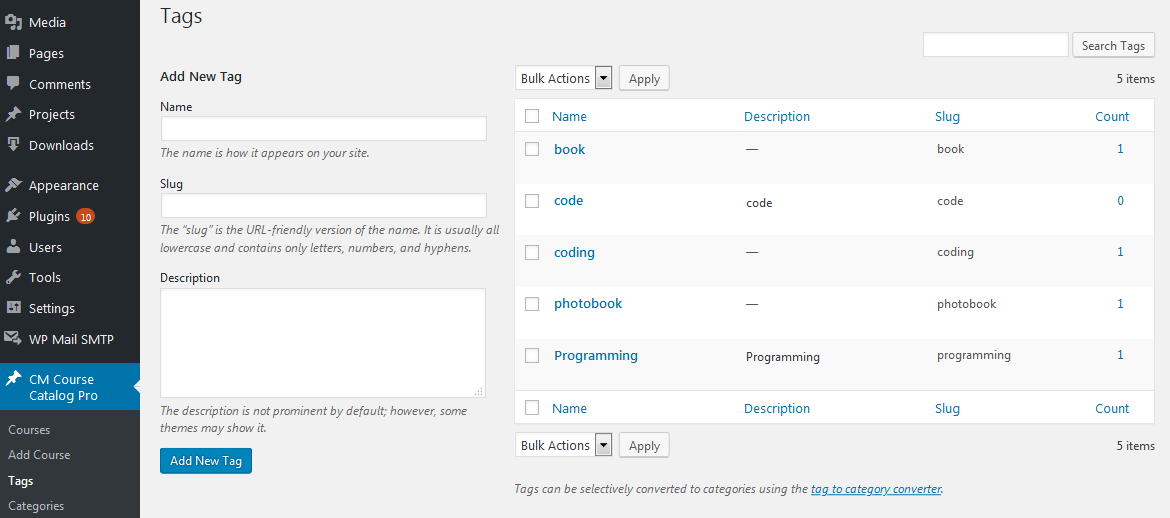Open Tools via the wrench icon
Viewport: 1170px width, 518px height.
[13, 277]
